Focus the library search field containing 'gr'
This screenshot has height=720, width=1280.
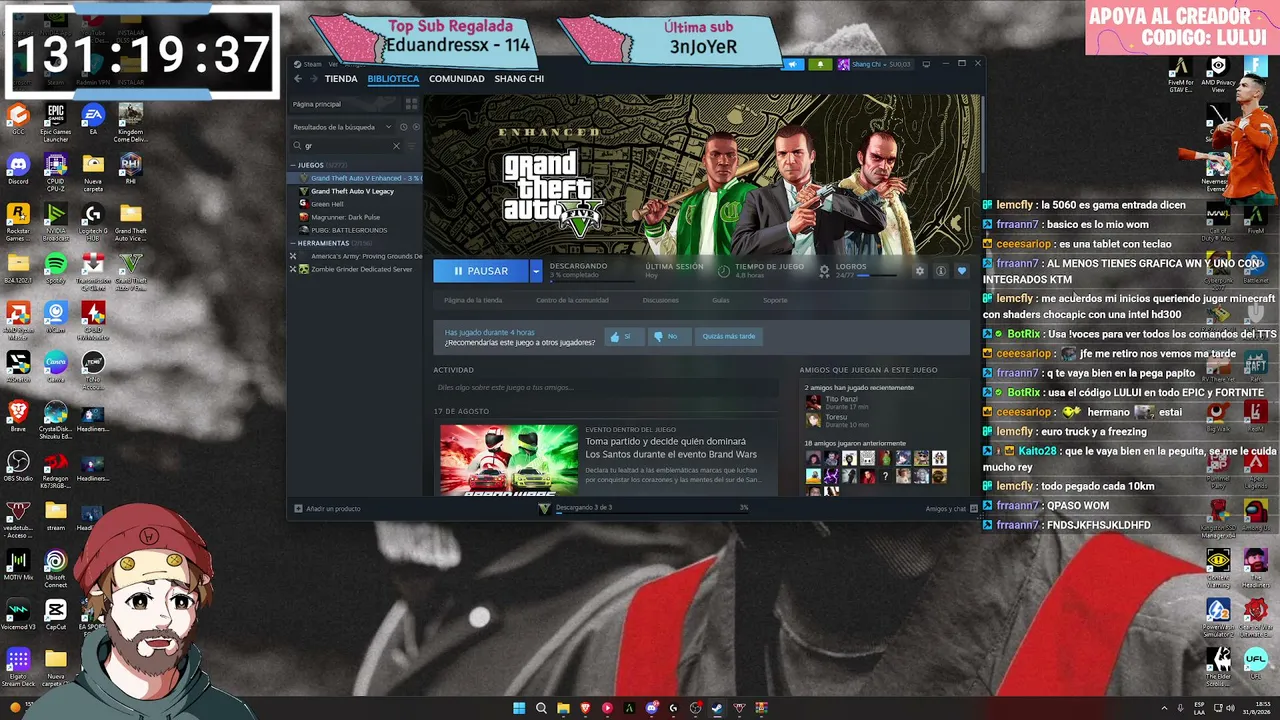(346, 146)
